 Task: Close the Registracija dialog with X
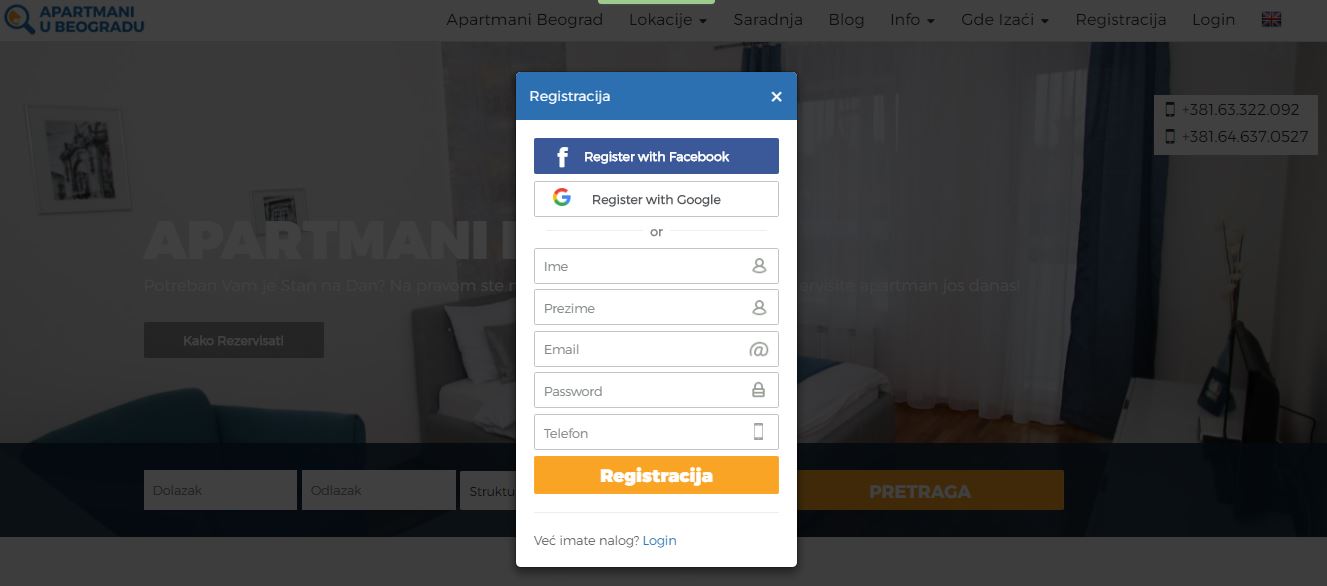click(776, 97)
